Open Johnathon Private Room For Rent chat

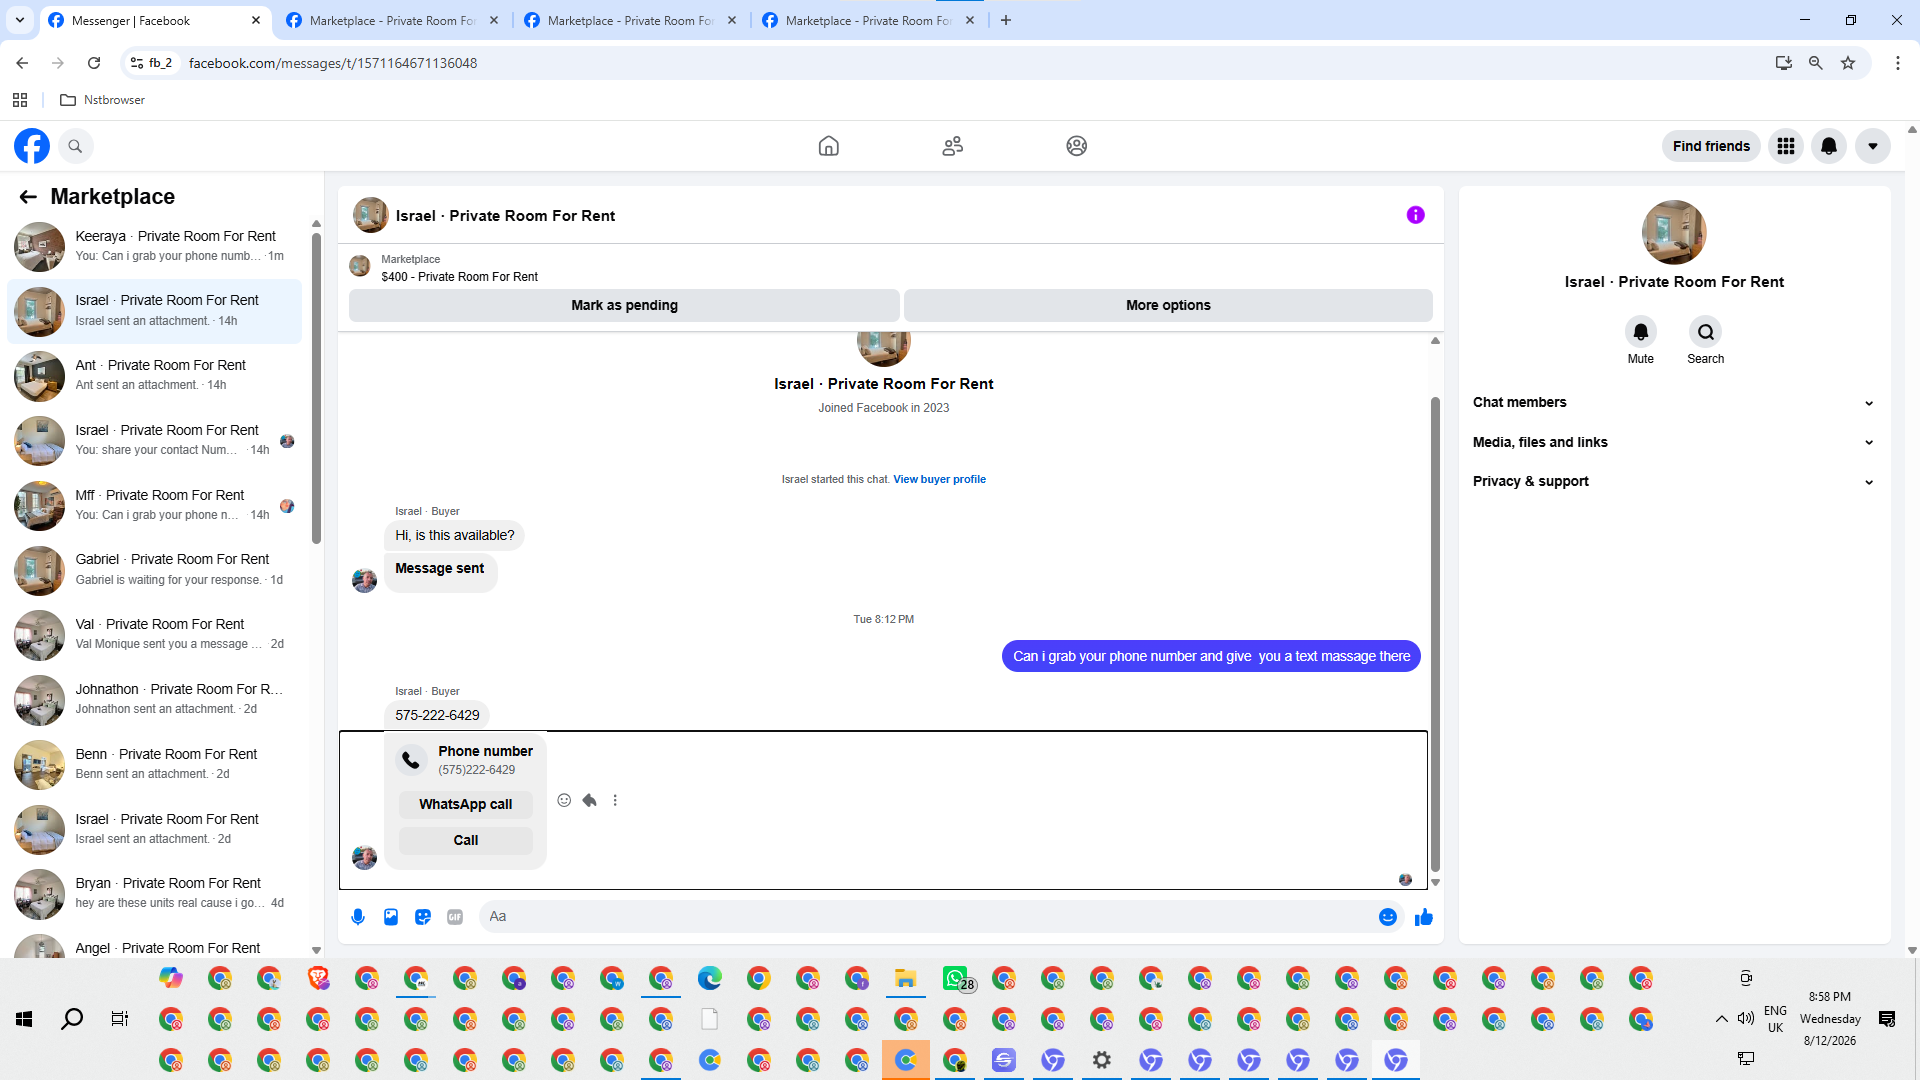[155, 699]
